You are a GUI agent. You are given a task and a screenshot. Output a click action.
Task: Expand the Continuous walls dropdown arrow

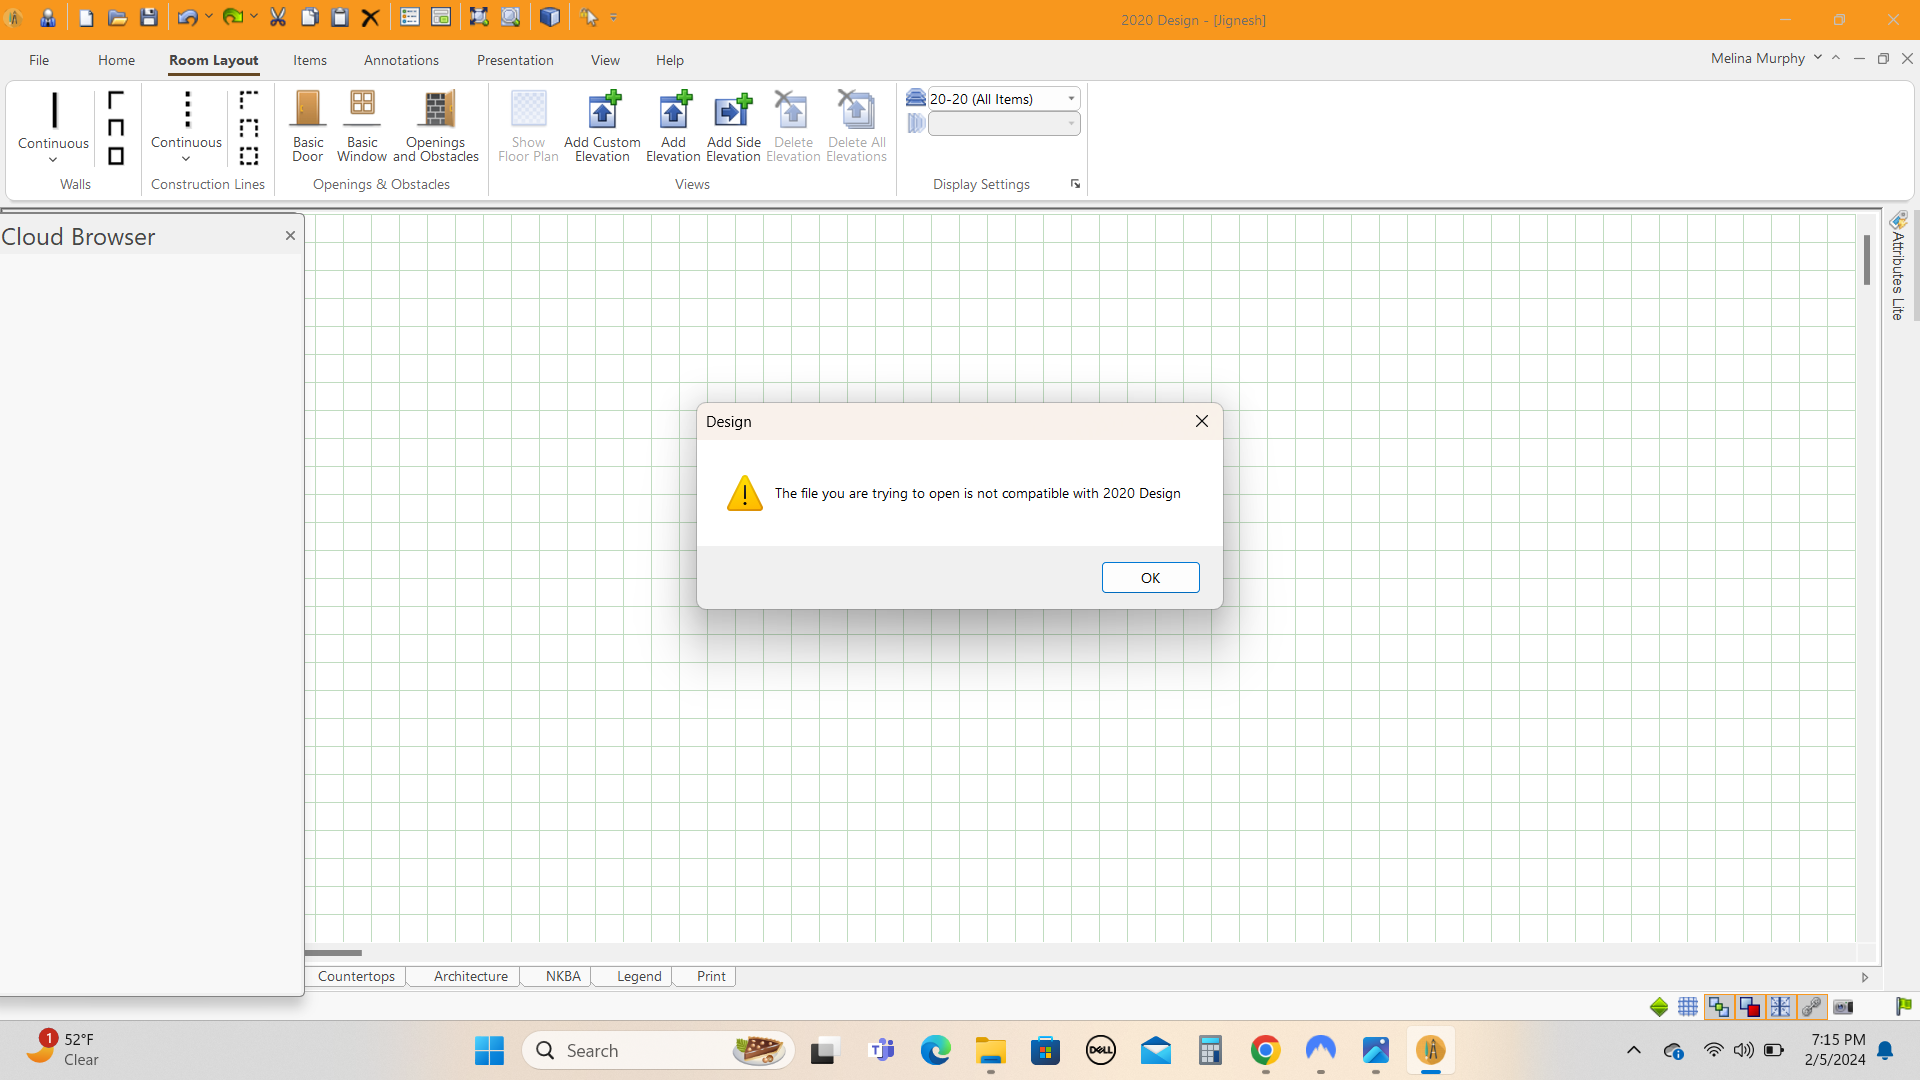click(x=53, y=160)
